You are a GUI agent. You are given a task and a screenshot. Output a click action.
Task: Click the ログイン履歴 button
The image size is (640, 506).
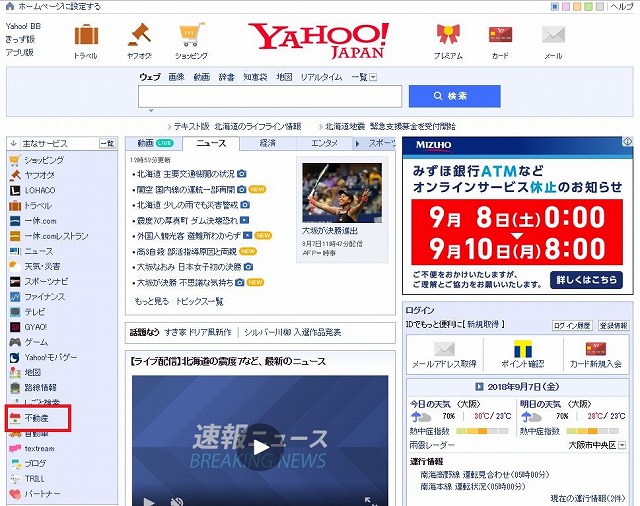point(572,325)
